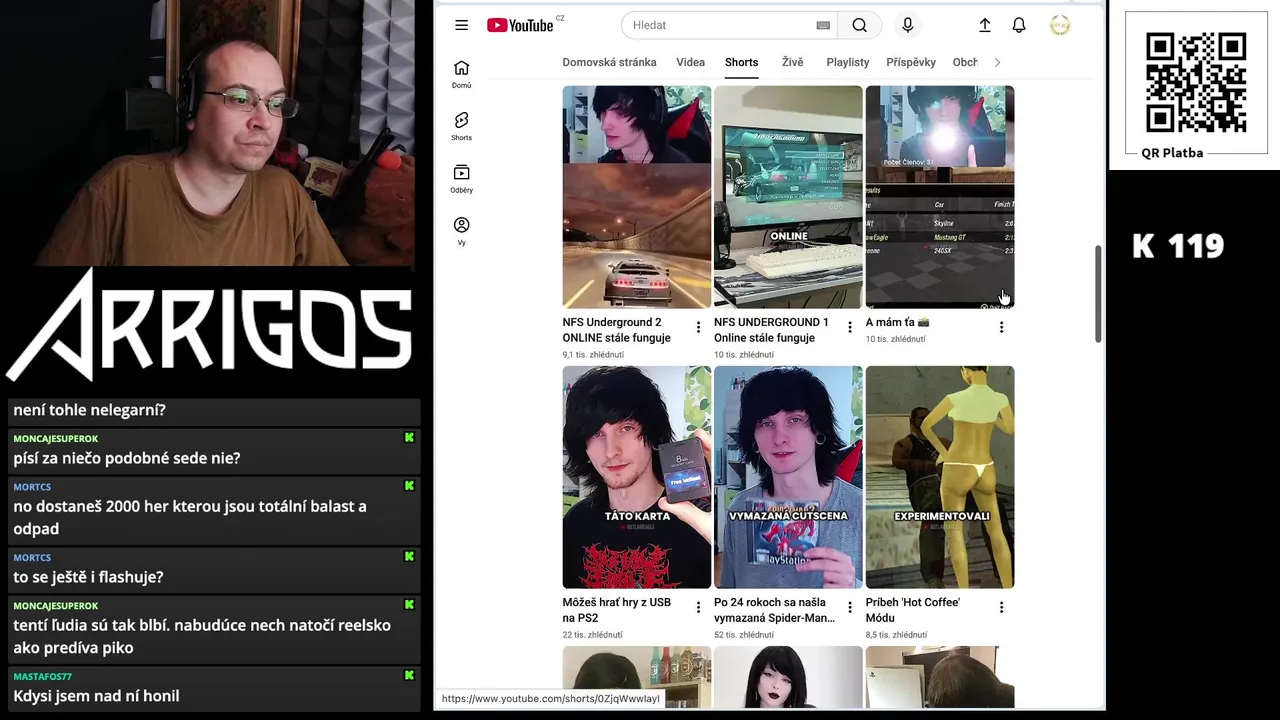Click the upload/create icon

coord(984,25)
